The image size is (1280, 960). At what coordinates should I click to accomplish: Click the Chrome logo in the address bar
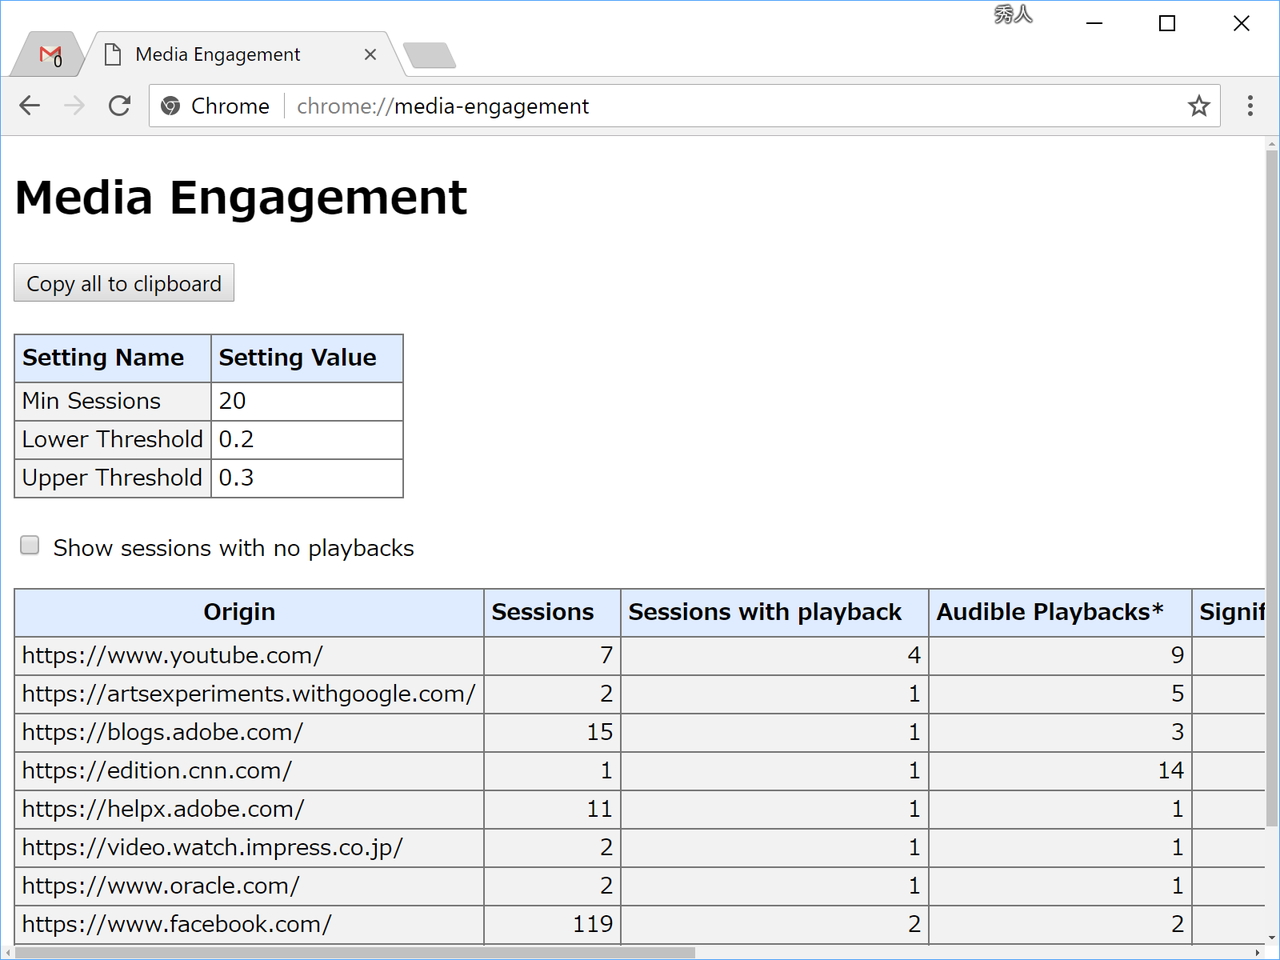(170, 105)
